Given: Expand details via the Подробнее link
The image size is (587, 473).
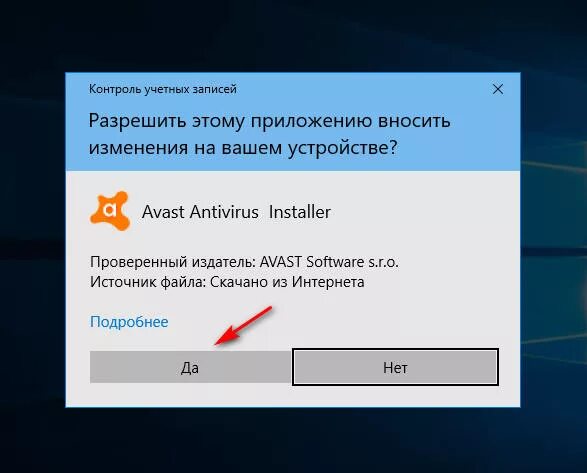Looking at the screenshot, I should click(x=129, y=322).
